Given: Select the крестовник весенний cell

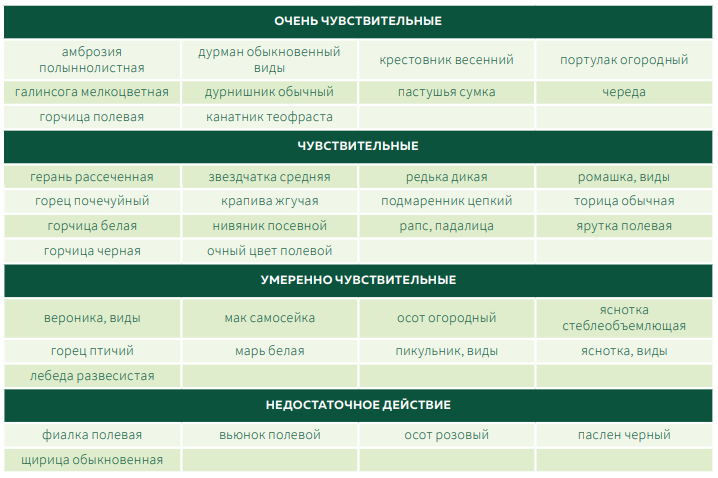Looking at the screenshot, I should 446,60.
